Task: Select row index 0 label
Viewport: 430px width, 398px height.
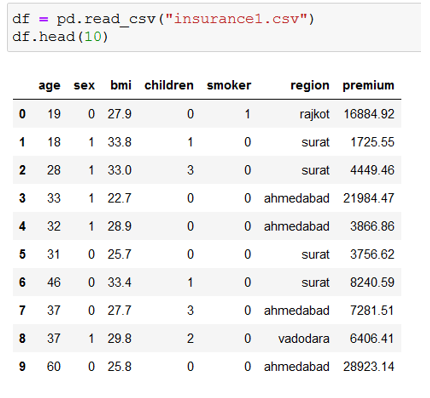Action: 22,114
